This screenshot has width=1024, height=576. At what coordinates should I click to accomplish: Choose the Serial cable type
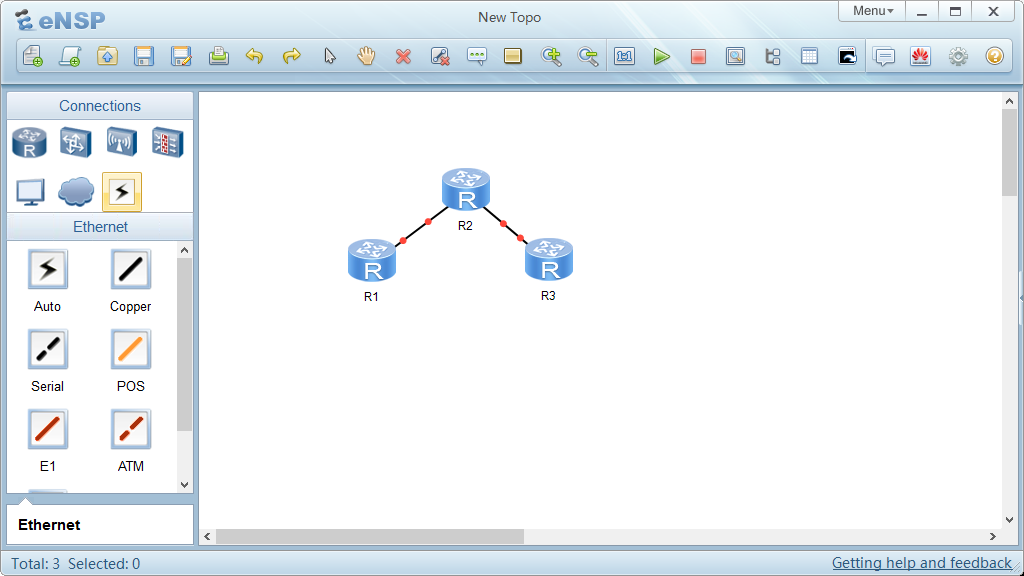click(48, 349)
